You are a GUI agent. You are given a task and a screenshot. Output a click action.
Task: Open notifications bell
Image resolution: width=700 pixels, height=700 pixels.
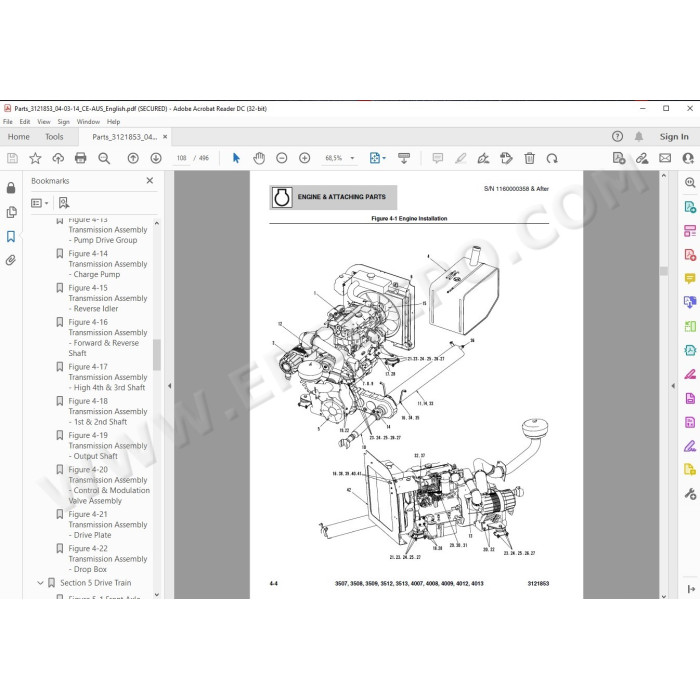coord(639,137)
